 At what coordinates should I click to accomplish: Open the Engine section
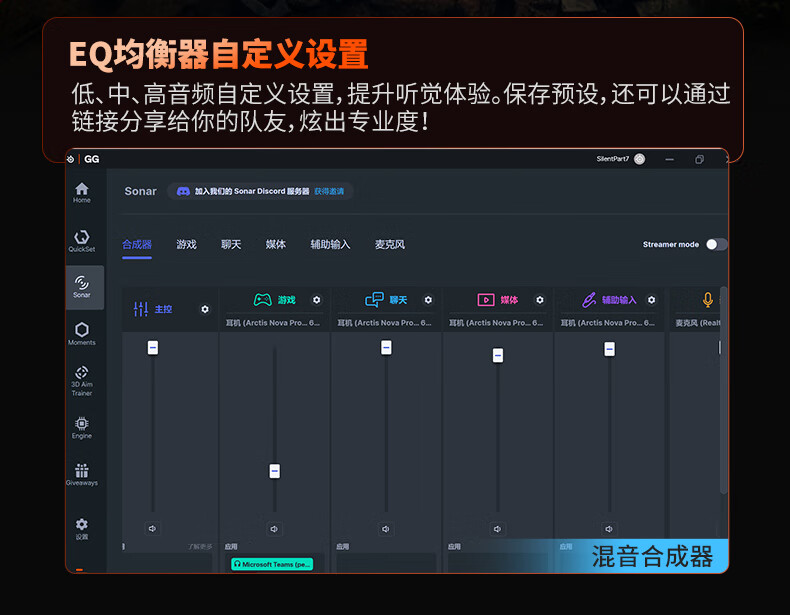(x=82, y=427)
